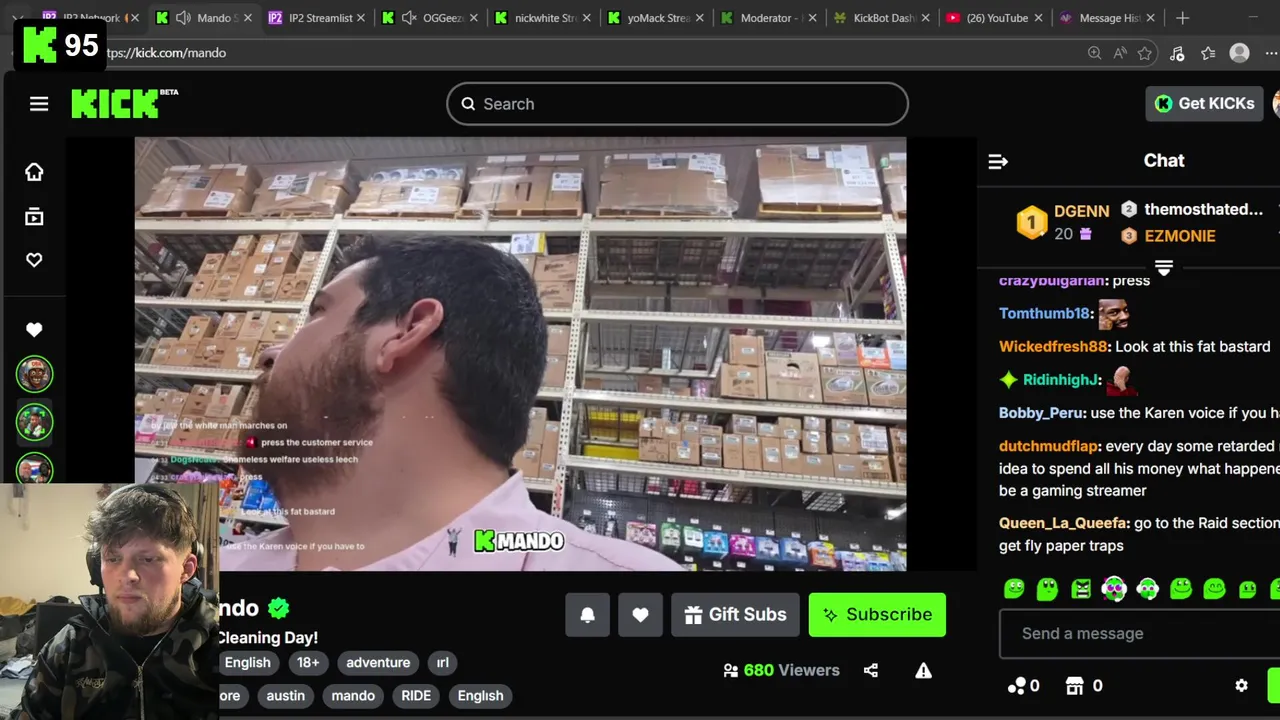The height and width of the screenshot is (720, 1280).
Task: Mute the Mando tab speaker icon
Action: [183, 18]
